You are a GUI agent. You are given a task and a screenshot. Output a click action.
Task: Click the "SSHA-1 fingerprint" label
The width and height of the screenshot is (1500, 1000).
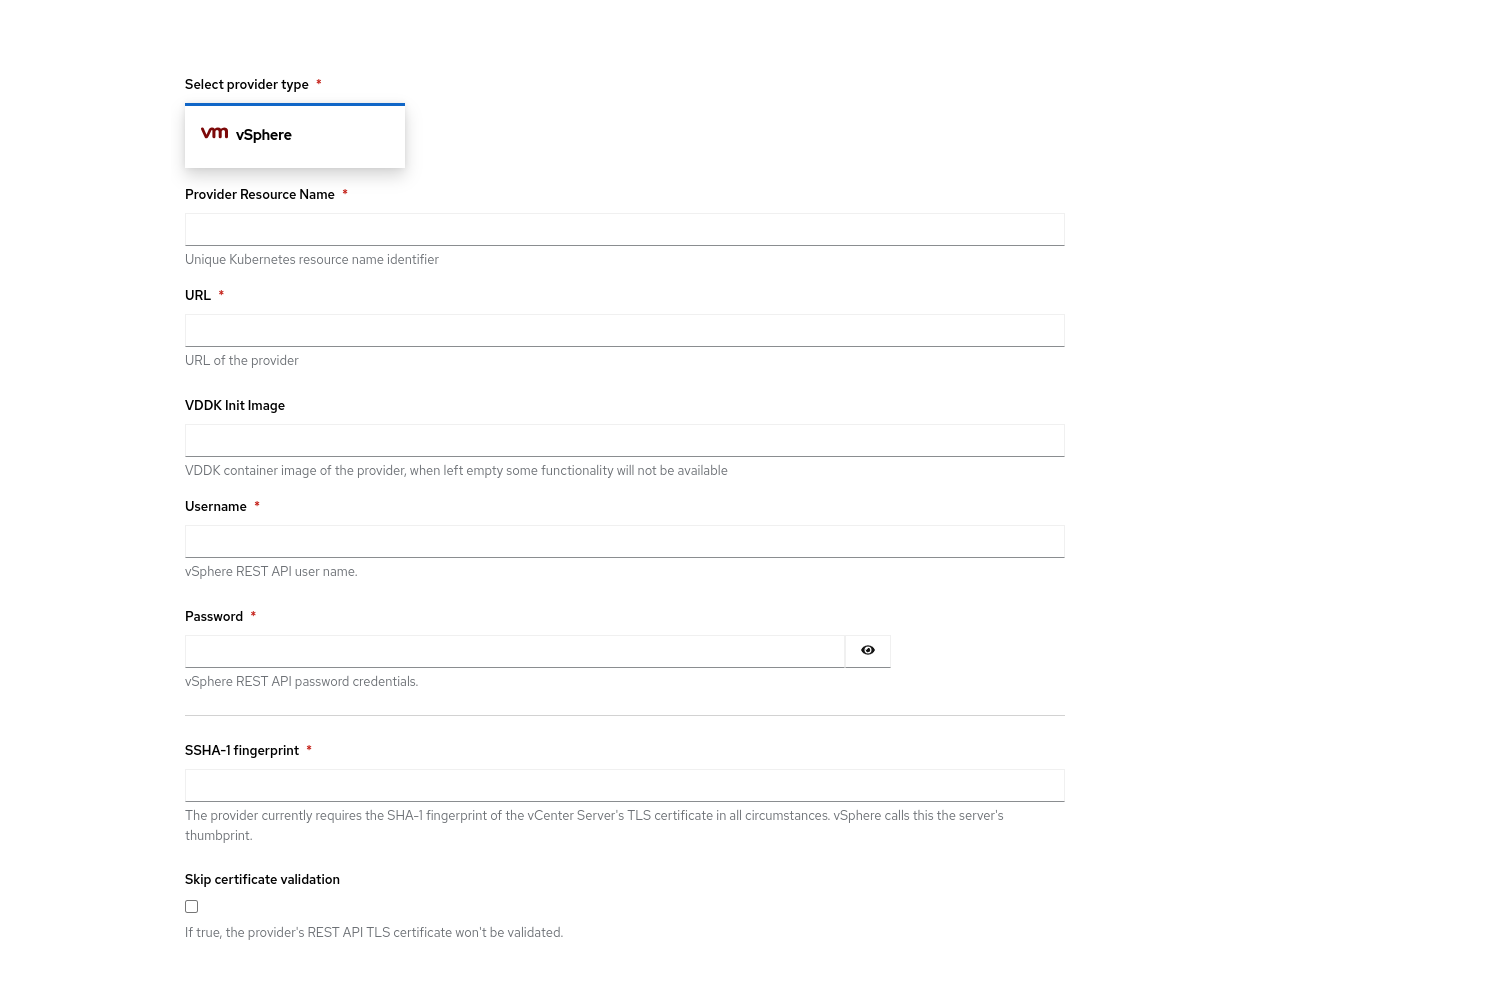(x=242, y=751)
